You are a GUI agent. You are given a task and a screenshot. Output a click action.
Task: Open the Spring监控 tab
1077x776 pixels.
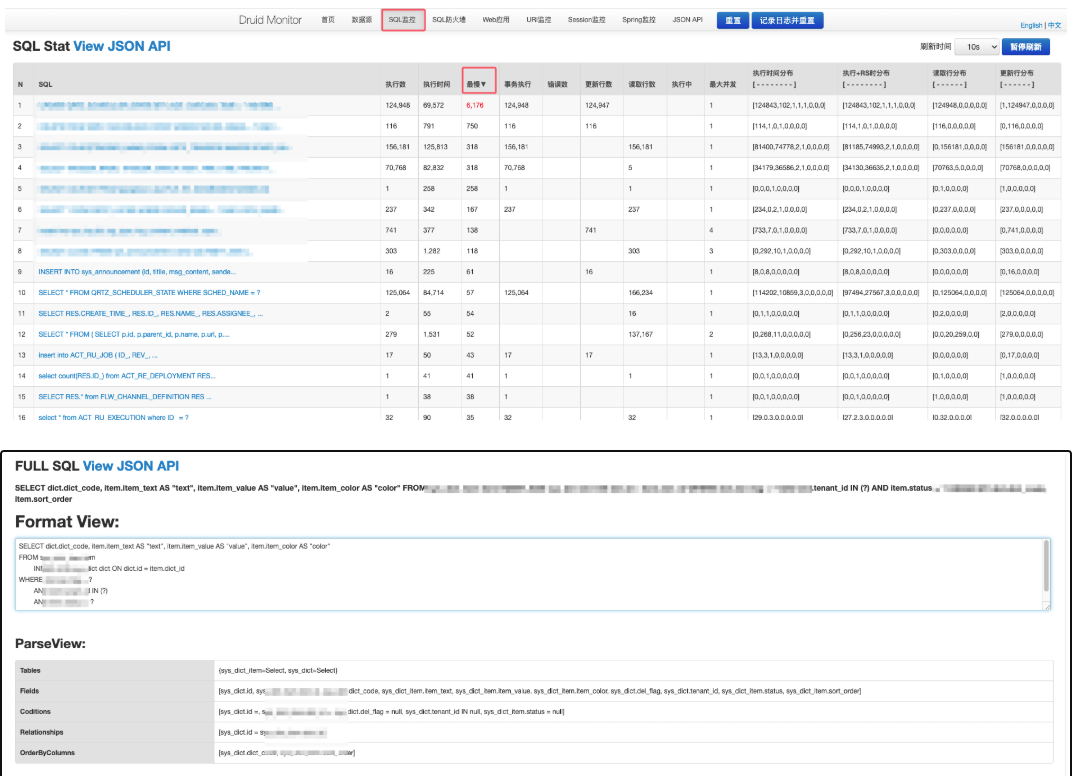[639, 20]
